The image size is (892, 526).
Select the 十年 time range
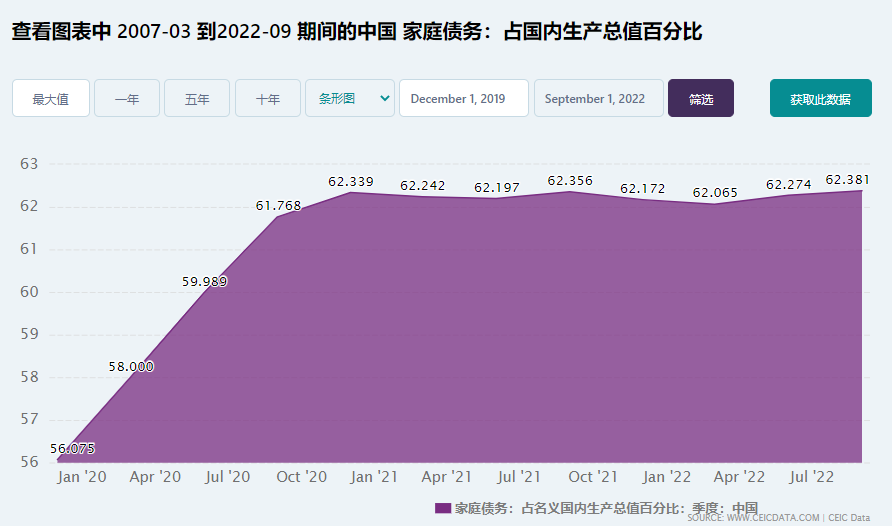pyautogui.click(x=268, y=99)
